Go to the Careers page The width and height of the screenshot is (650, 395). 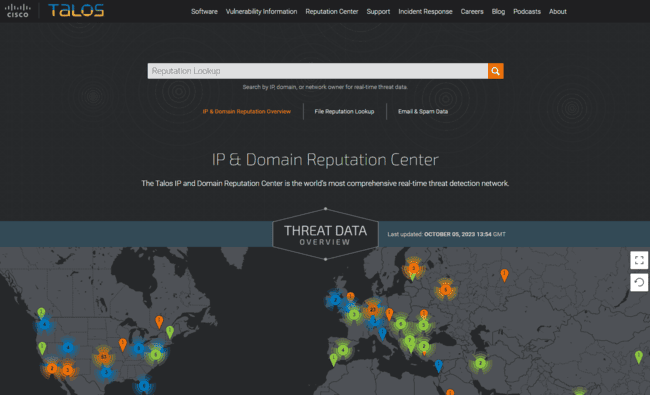(472, 12)
